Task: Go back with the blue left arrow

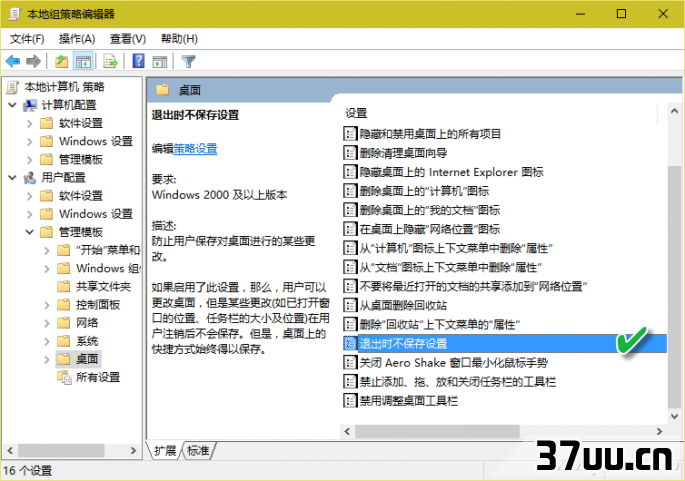Action: point(13,61)
